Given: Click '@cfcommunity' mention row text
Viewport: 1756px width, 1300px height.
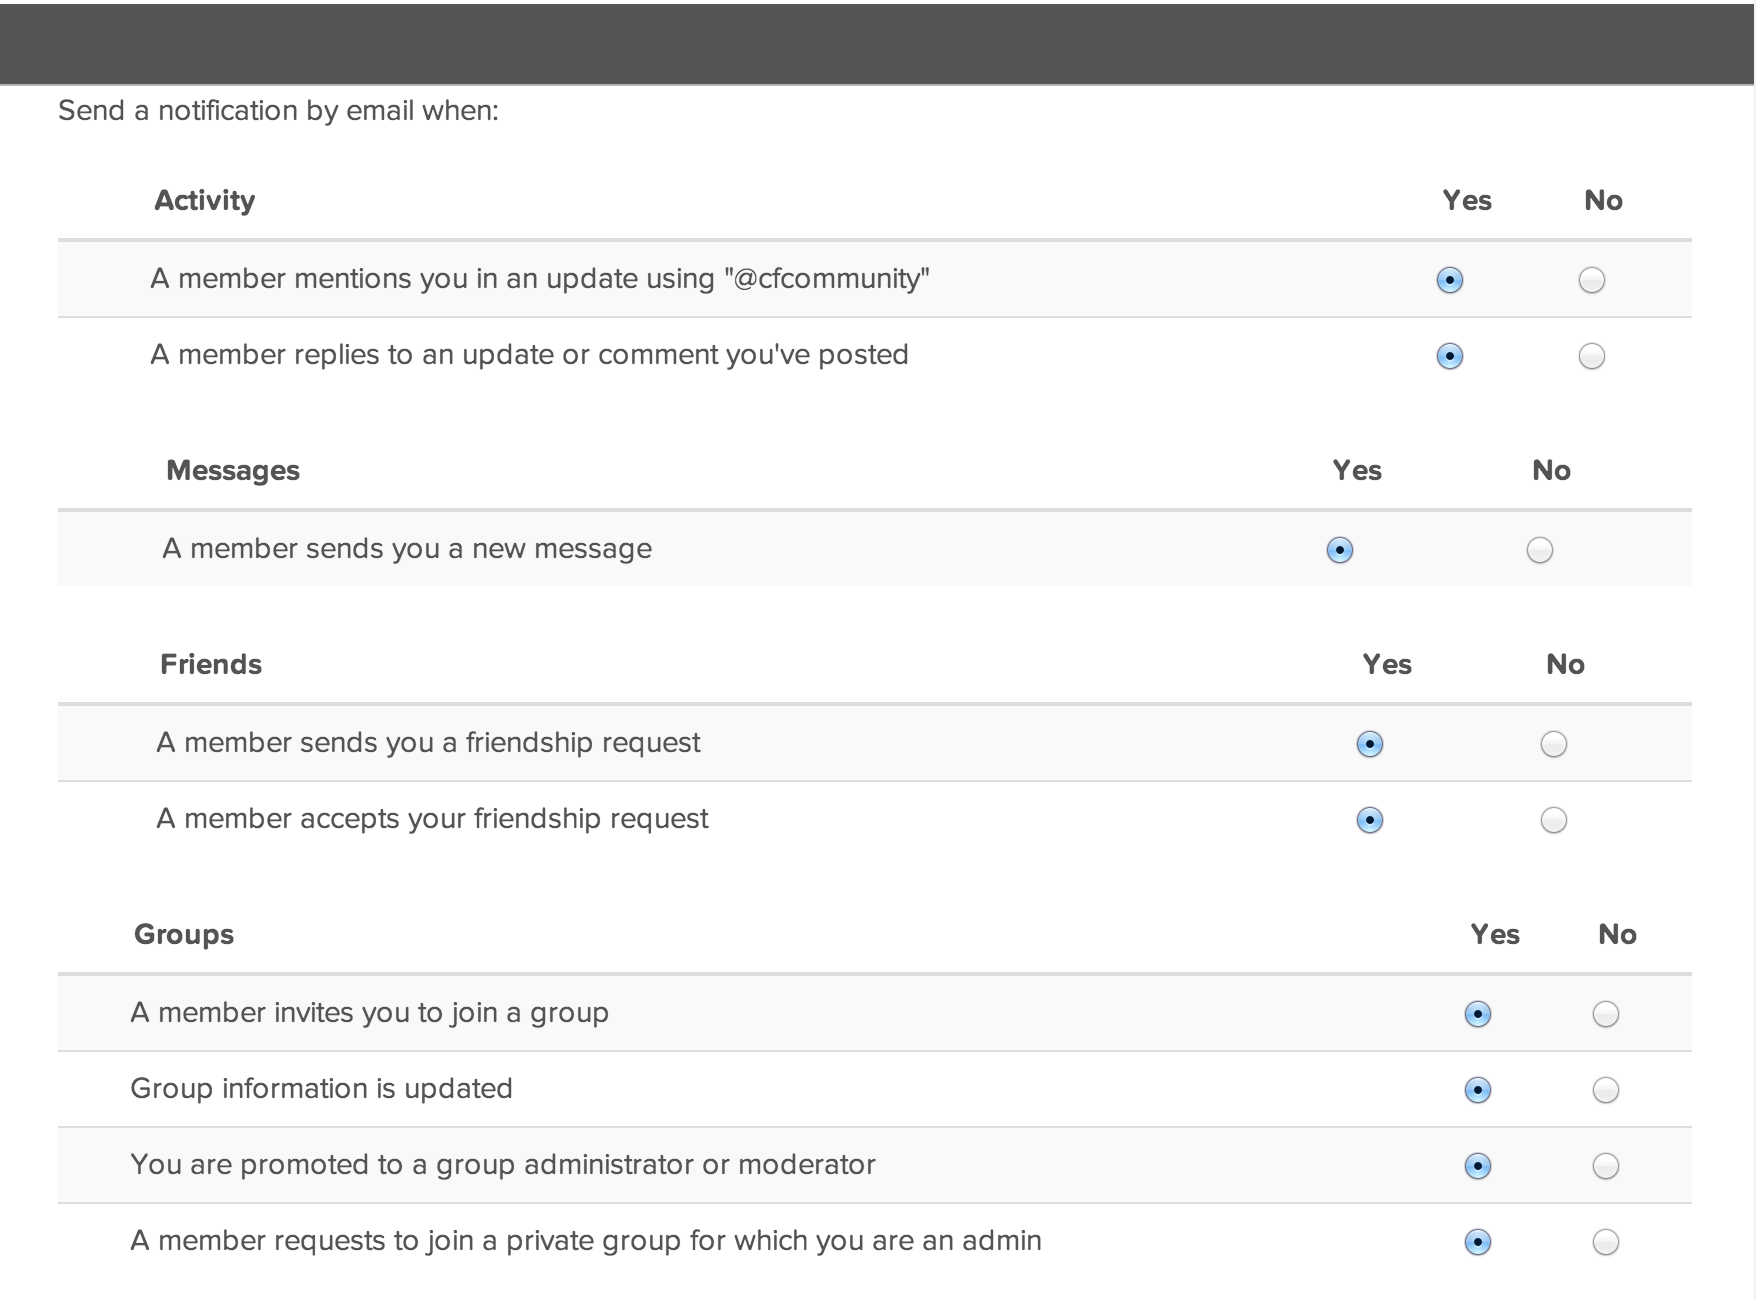Looking at the screenshot, I should pyautogui.click(x=540, y=279).
